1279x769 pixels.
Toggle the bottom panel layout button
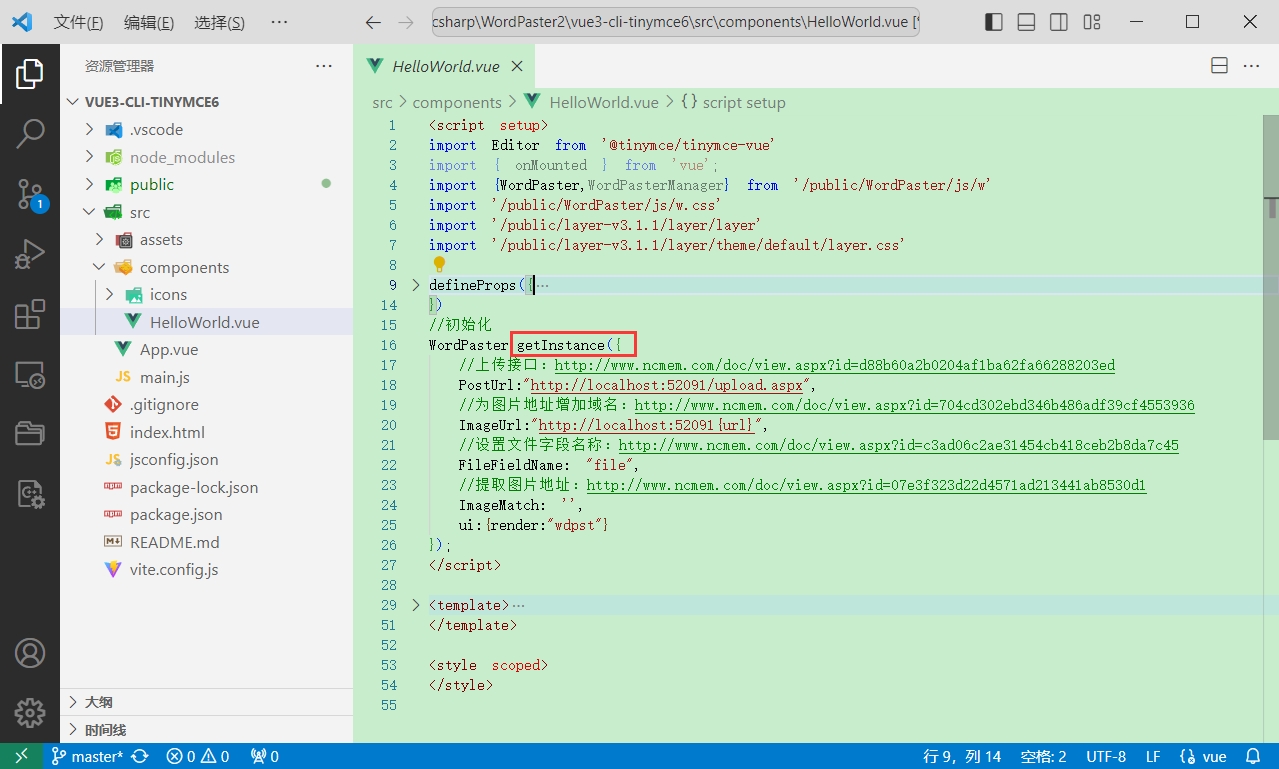click(1026, 22)
